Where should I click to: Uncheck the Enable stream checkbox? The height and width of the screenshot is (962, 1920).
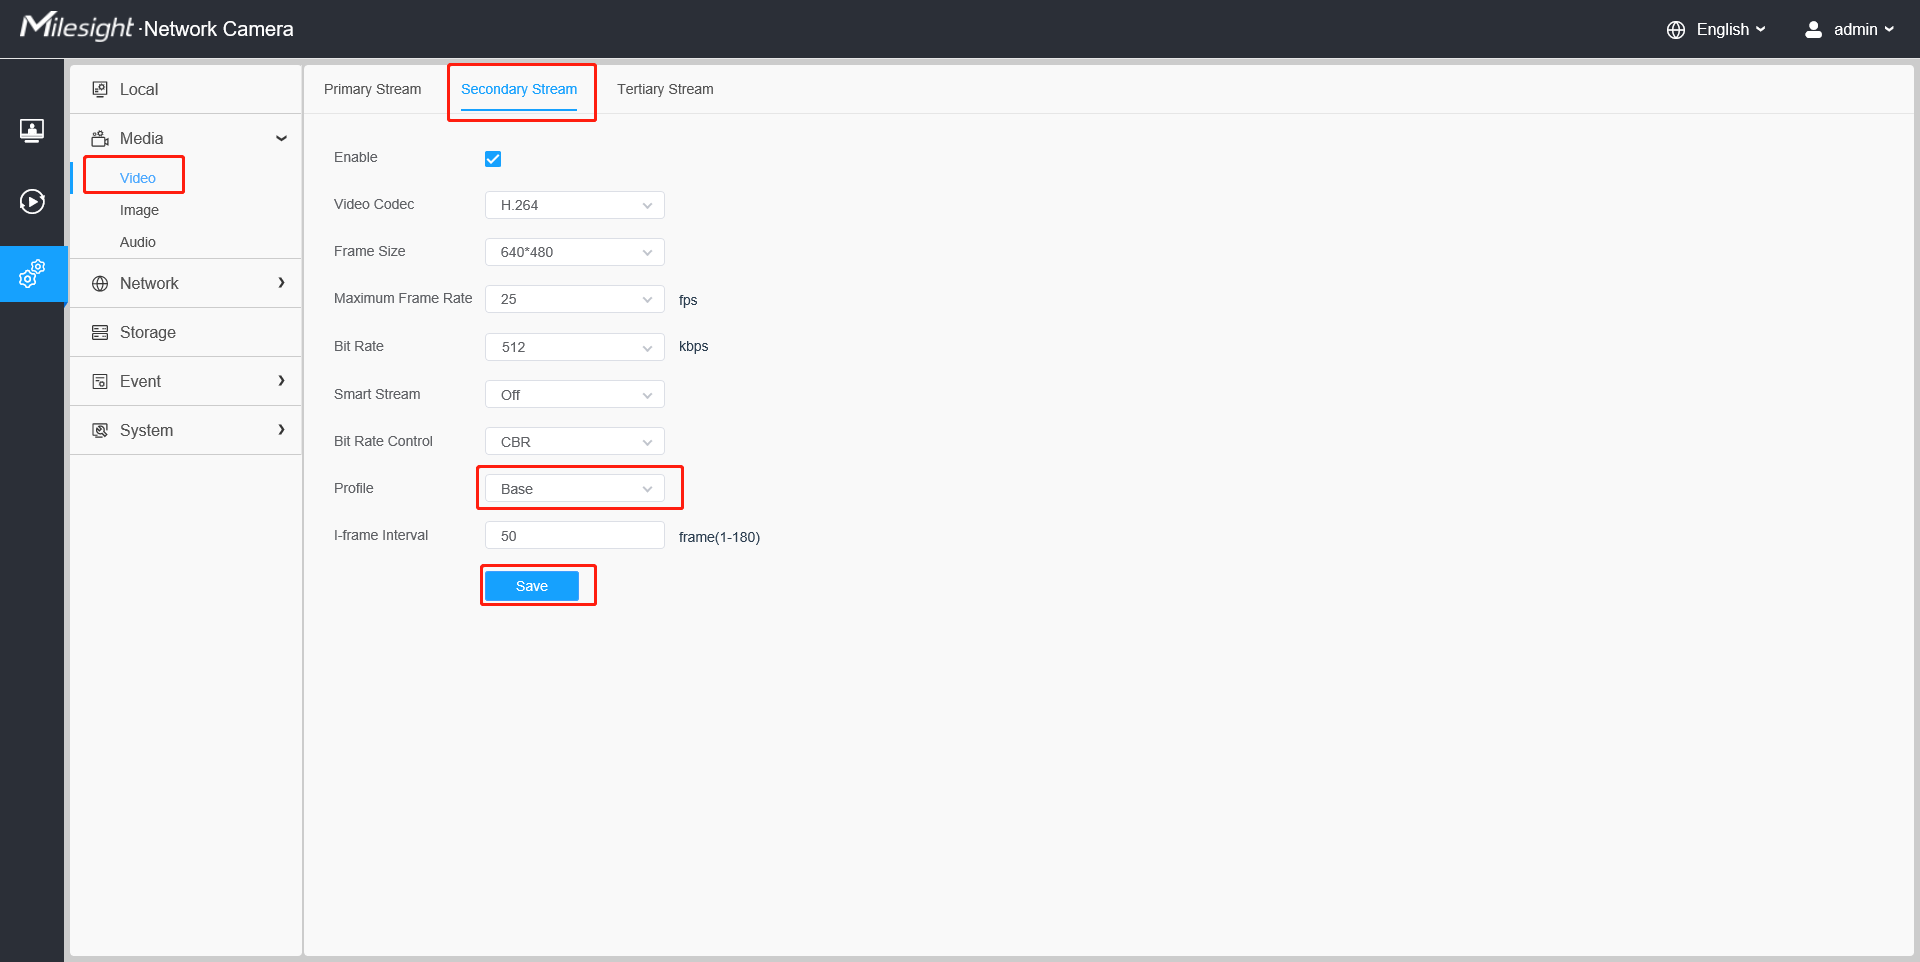[x=493, y=159]
